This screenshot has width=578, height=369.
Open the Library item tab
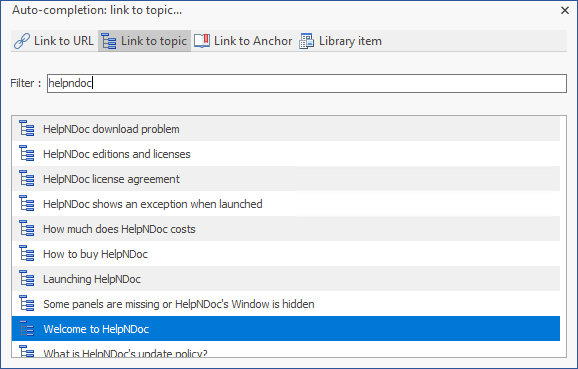coord(341,41)
